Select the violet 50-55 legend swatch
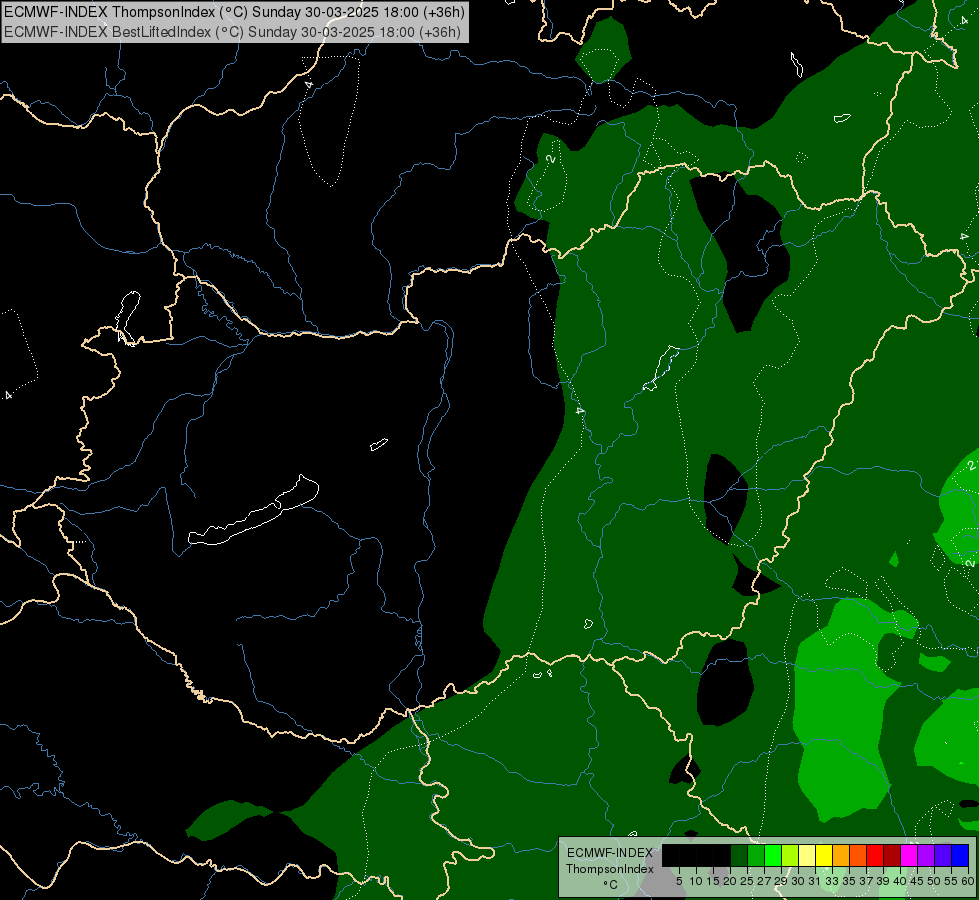 (x=943, y=855)
